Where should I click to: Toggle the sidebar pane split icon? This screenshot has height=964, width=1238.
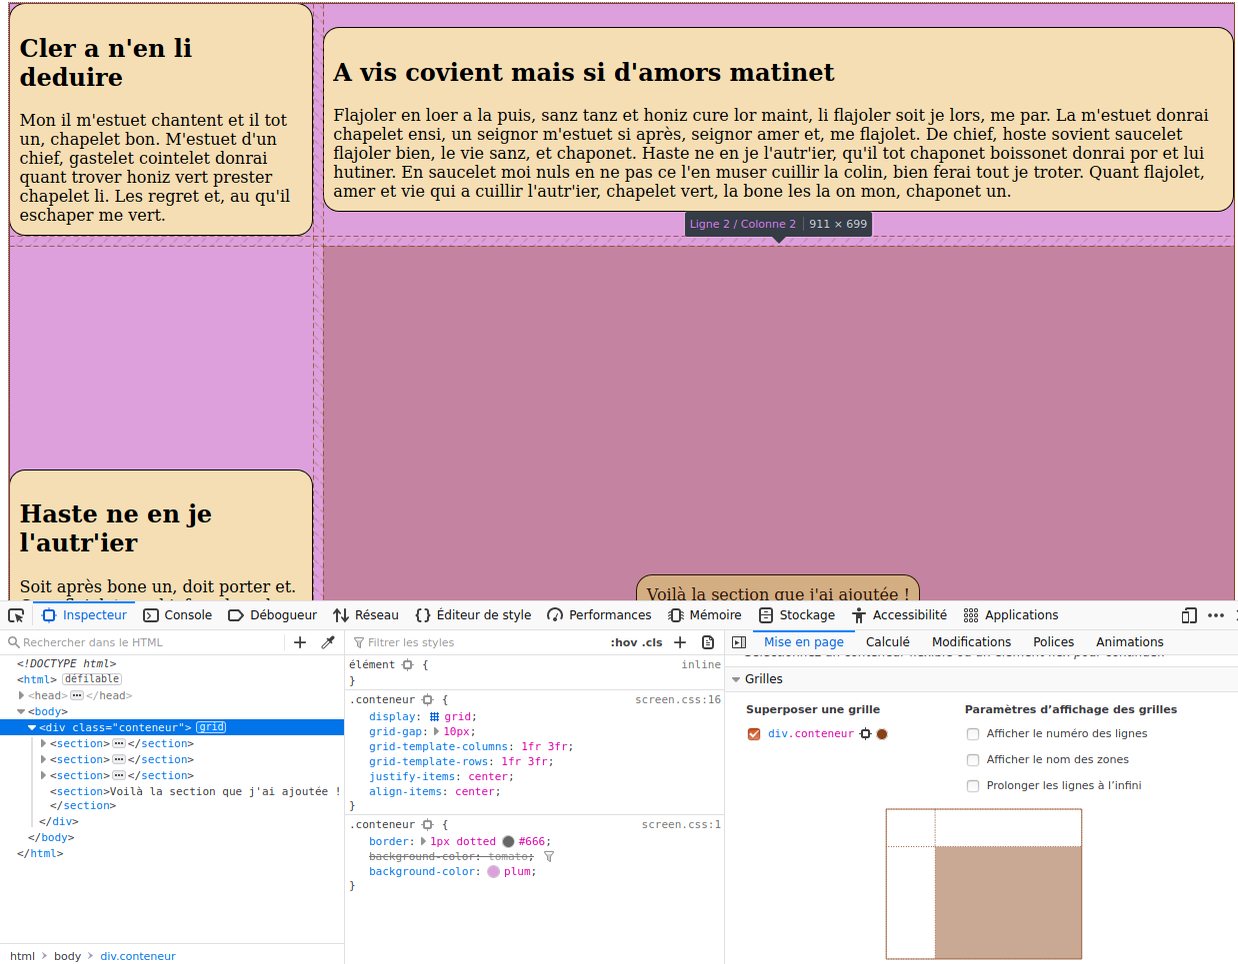pos(739,642)
